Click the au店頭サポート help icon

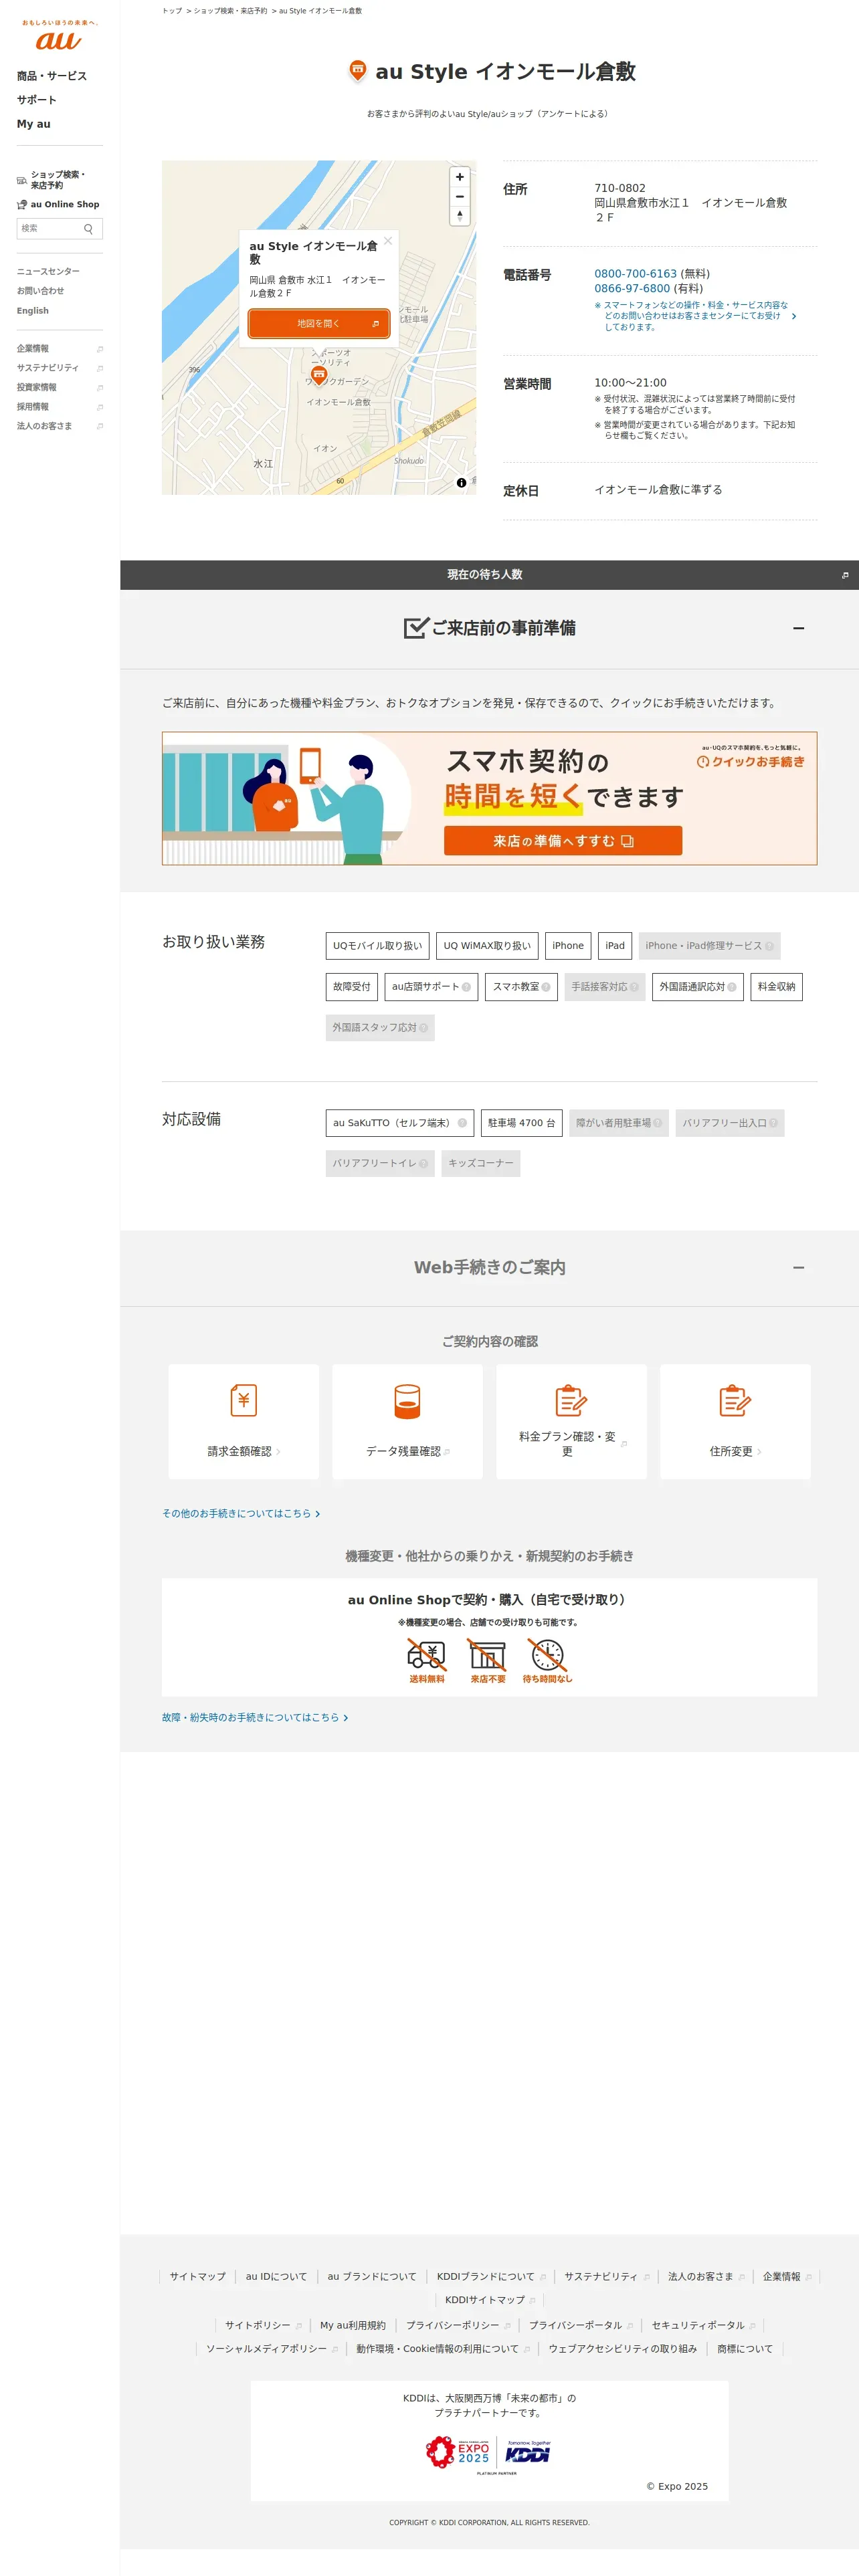466,987
